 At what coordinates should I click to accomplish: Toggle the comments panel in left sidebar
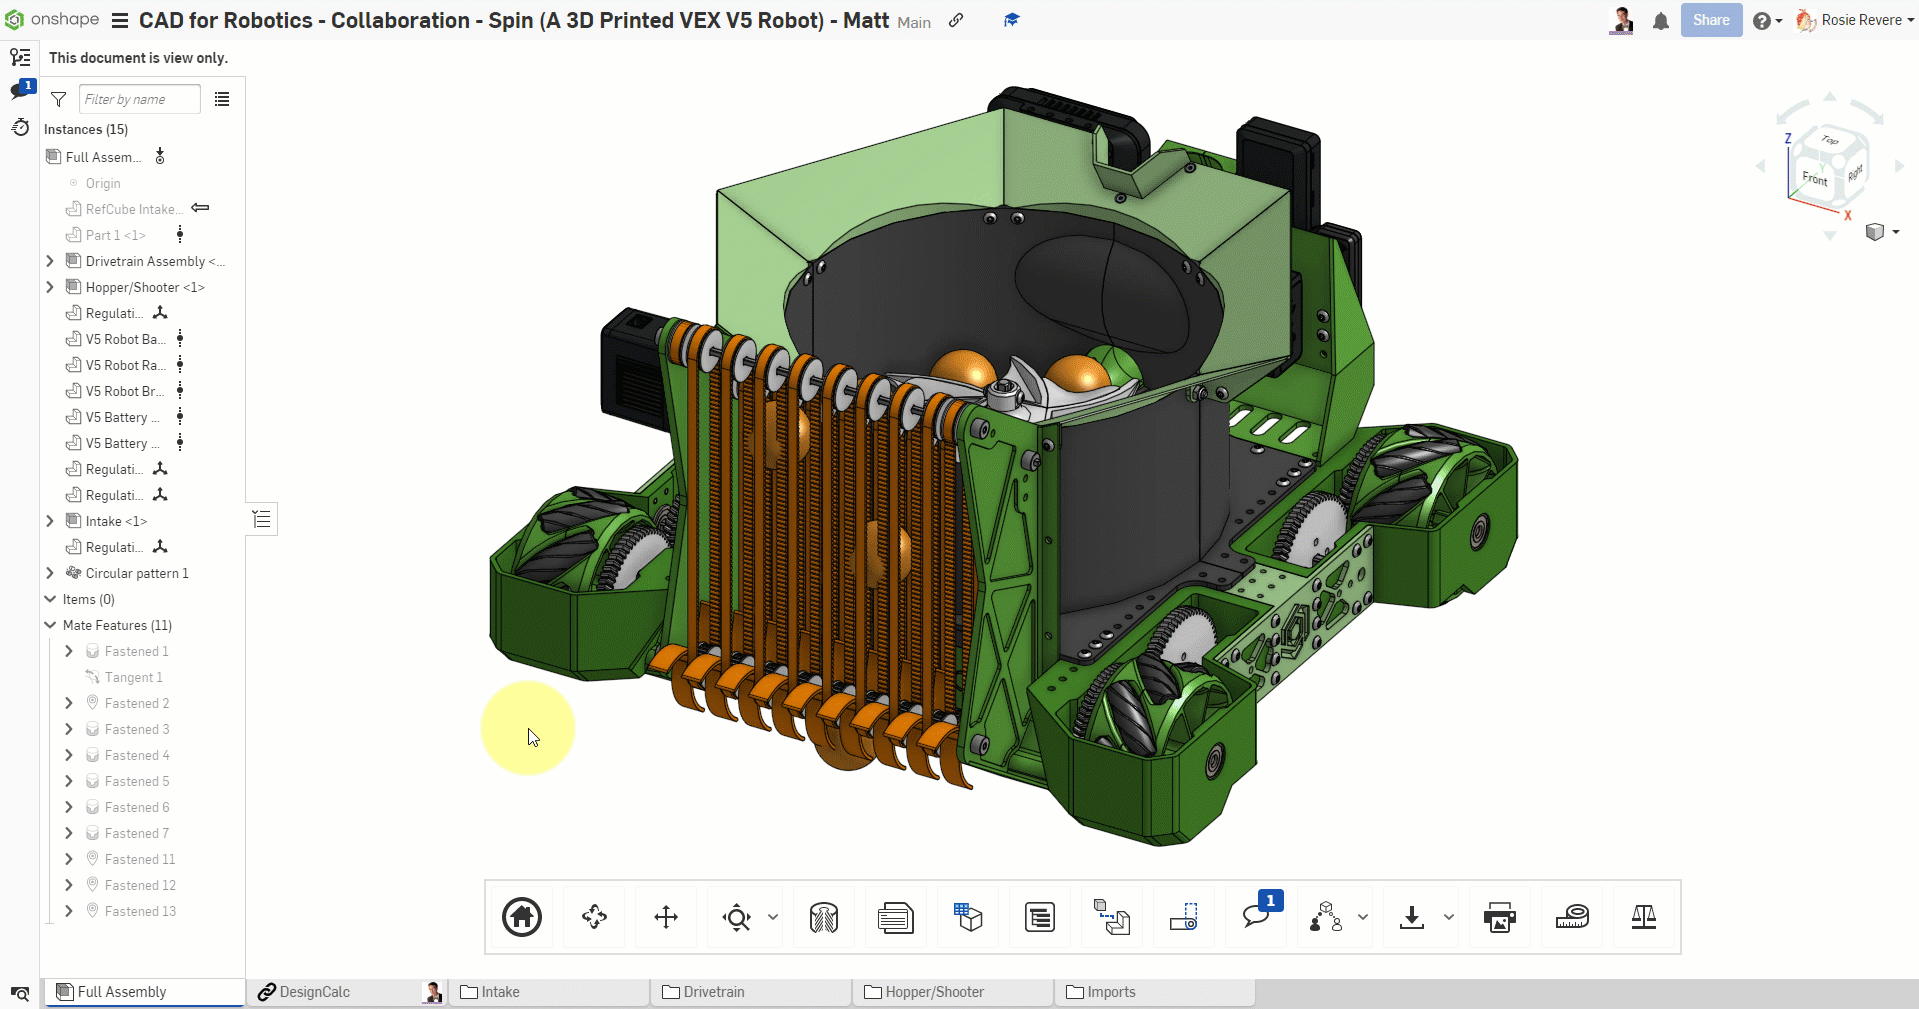[x=20, y=91]
